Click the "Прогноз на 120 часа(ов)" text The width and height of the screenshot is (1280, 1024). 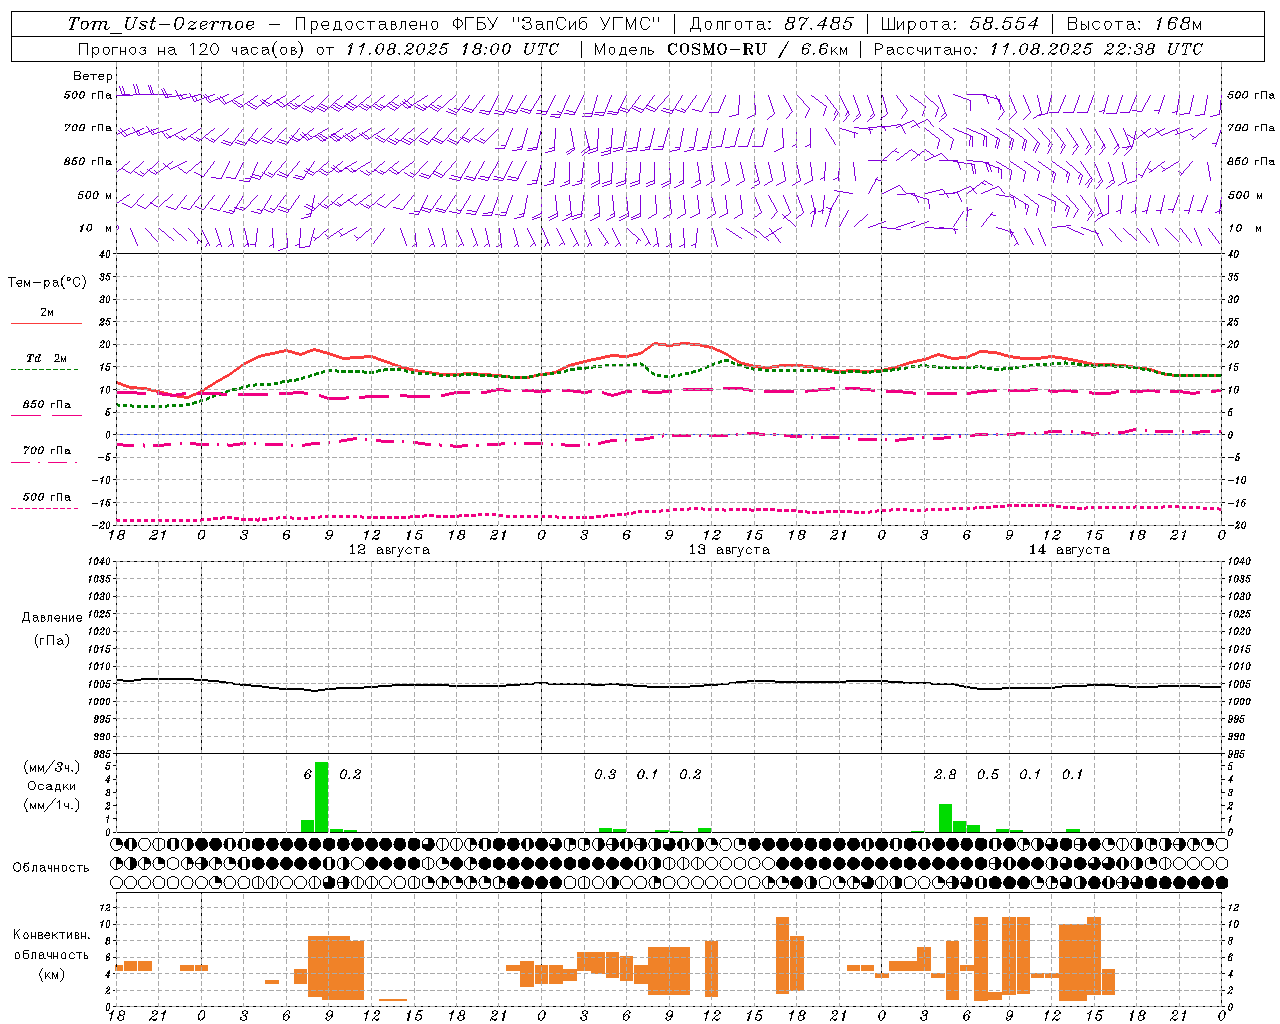pos(193,49)
